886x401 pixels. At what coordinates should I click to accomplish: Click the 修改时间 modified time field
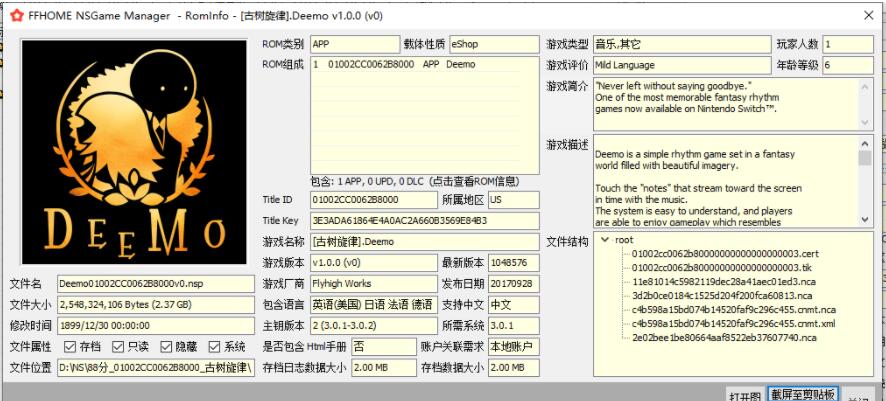click(x=156, y=326)
